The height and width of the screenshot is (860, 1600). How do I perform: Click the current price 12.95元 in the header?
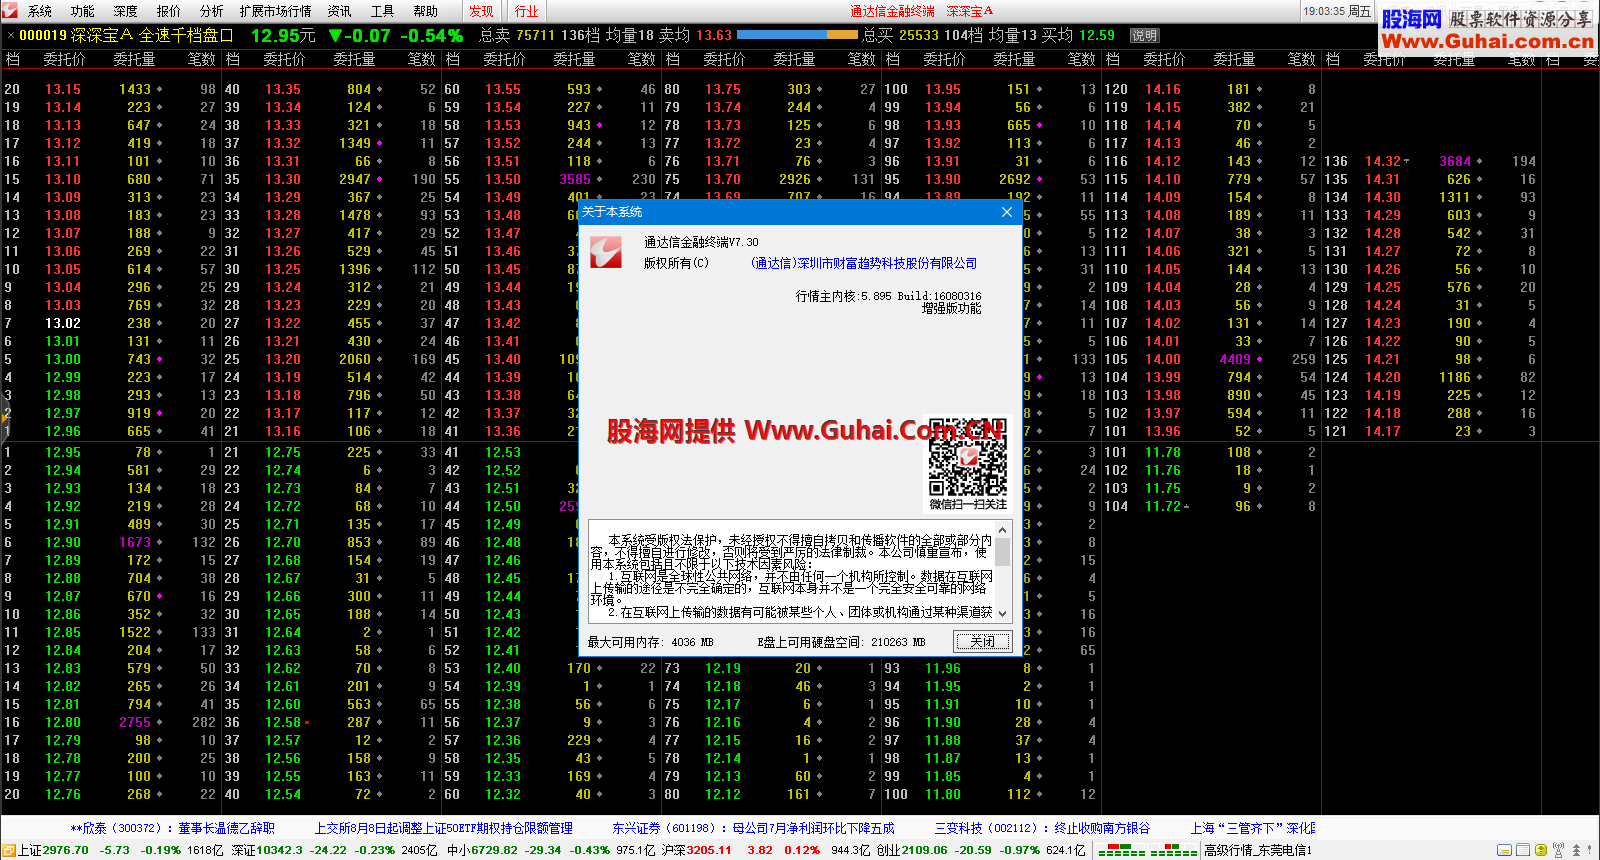pyautogui.click(x=283, y=35)
